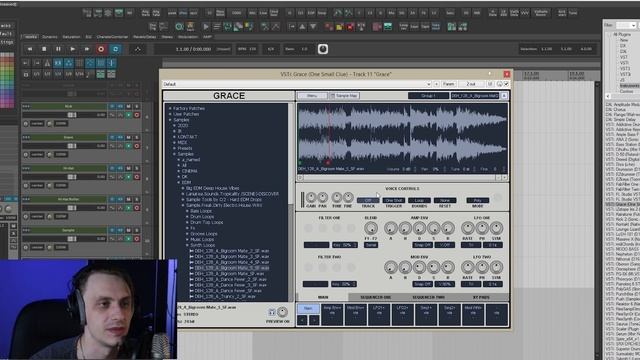The height and width of the screenshot is (360, 640).
Task: Open the TRIGGER One Shot dropdown
Action: tap(394, 200)
